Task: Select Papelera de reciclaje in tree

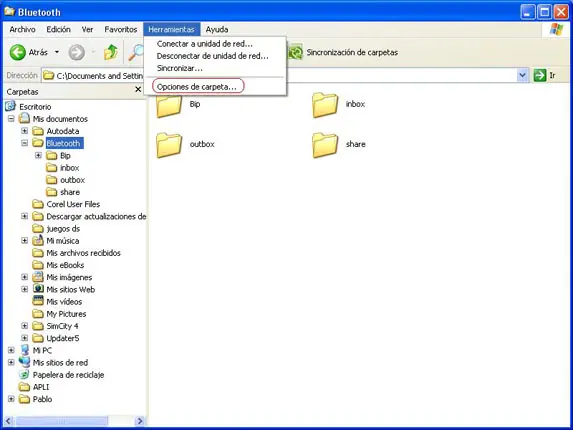Action: coord(68,375)
